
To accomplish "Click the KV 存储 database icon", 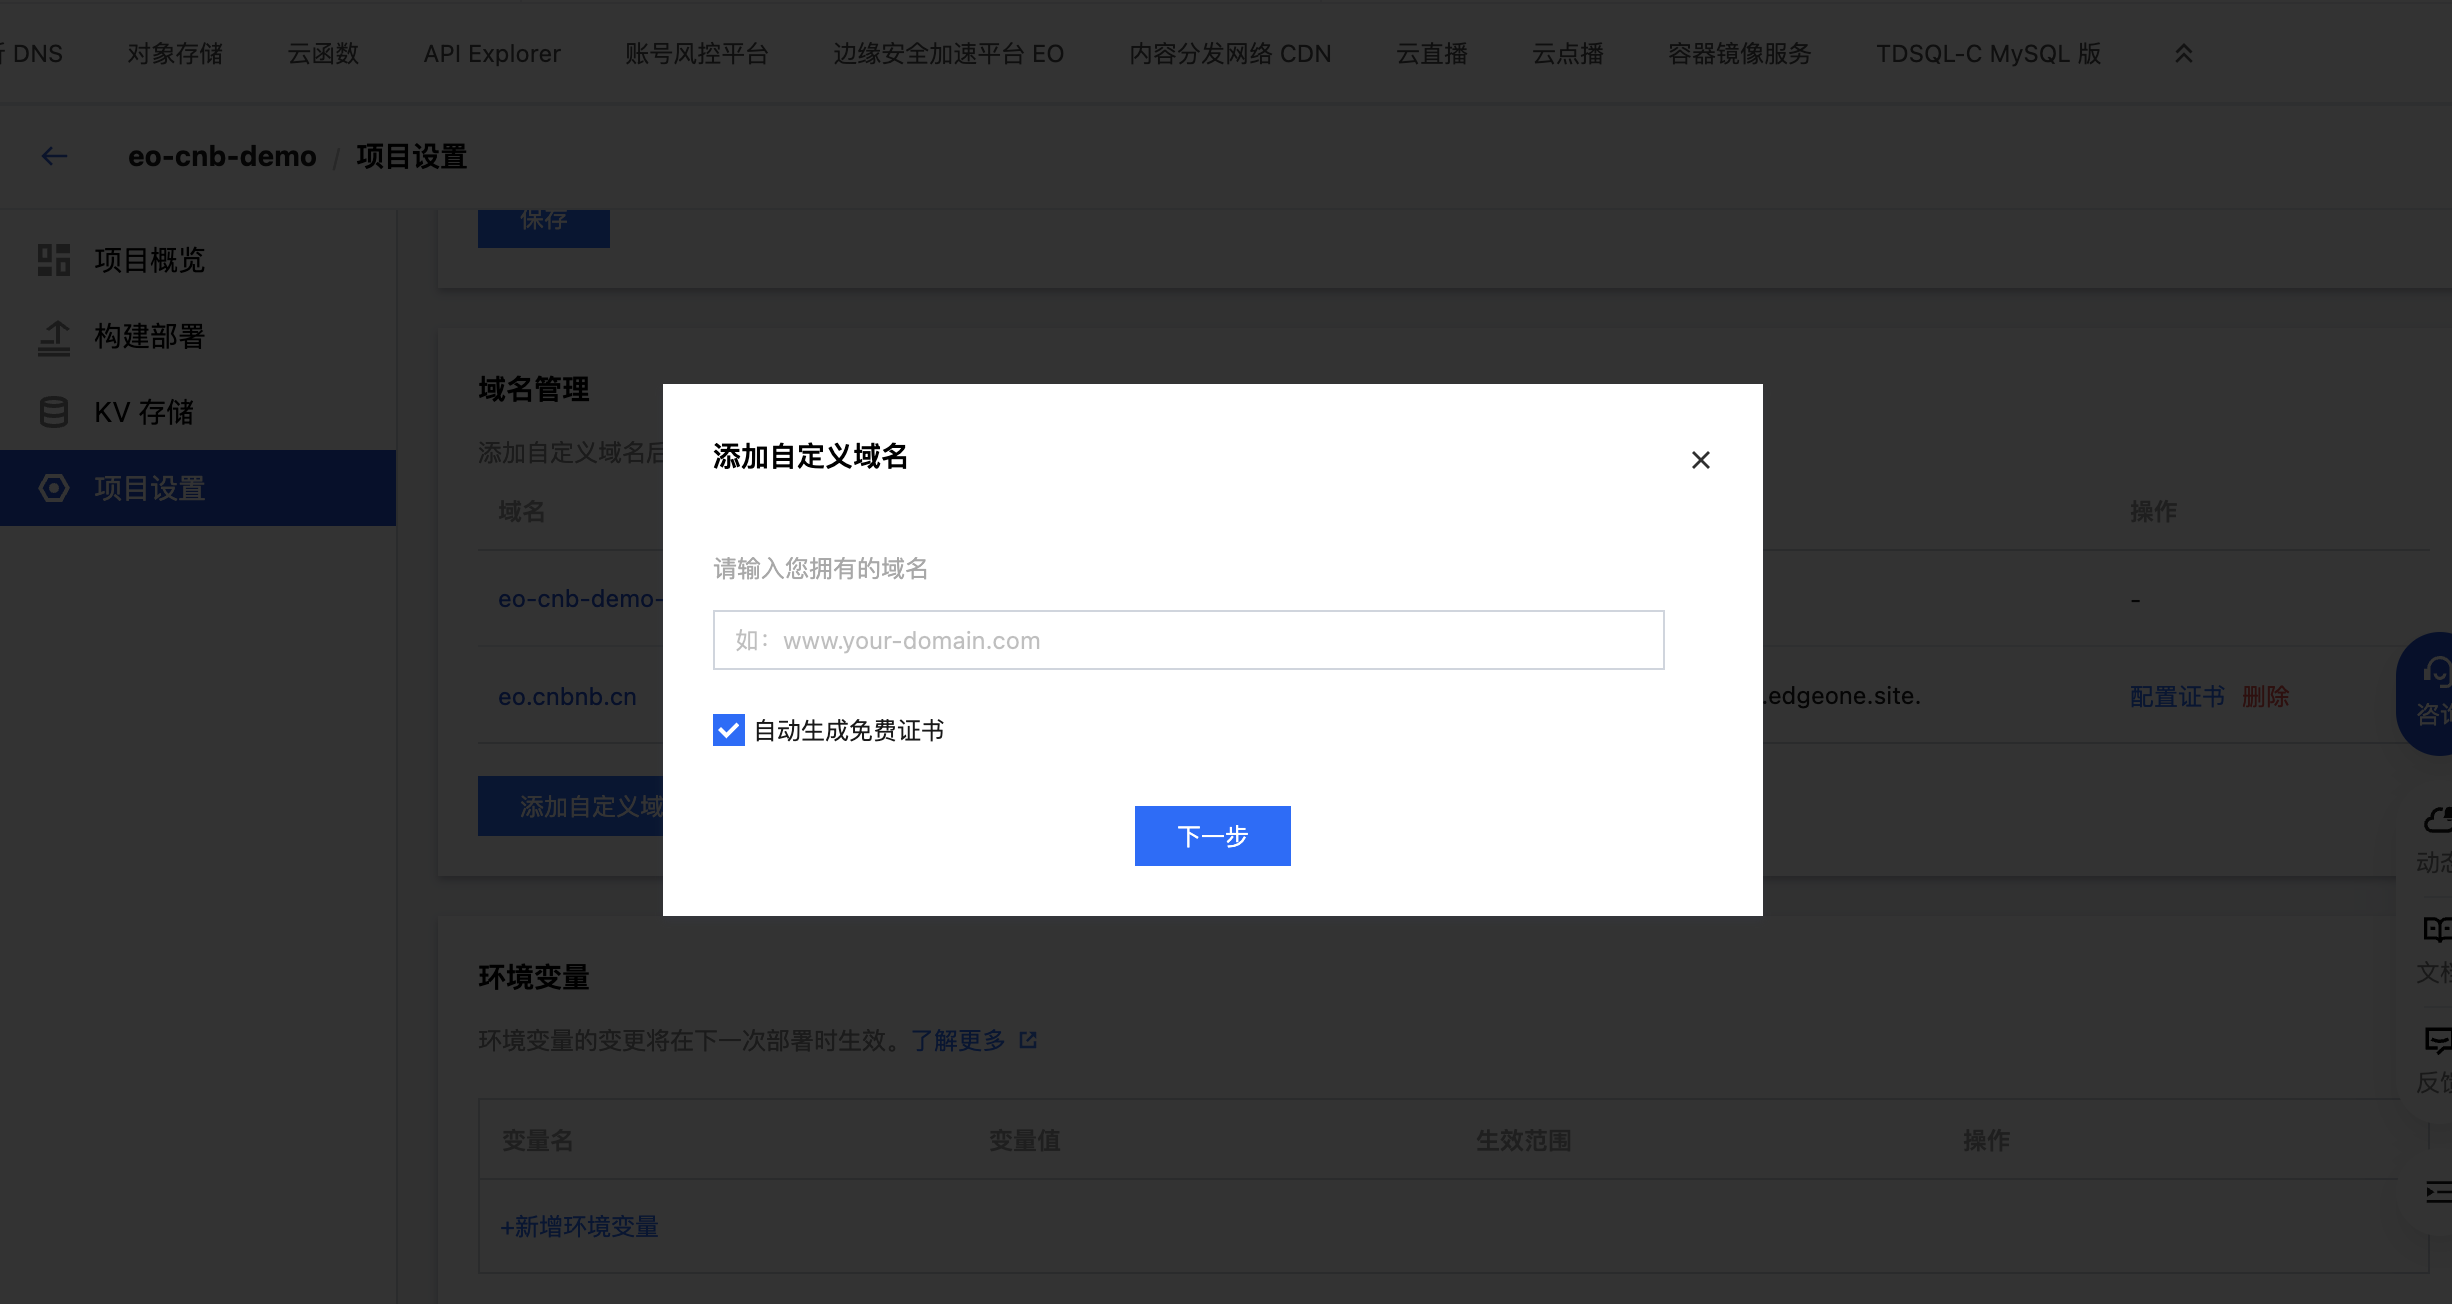I will (54, 412).
